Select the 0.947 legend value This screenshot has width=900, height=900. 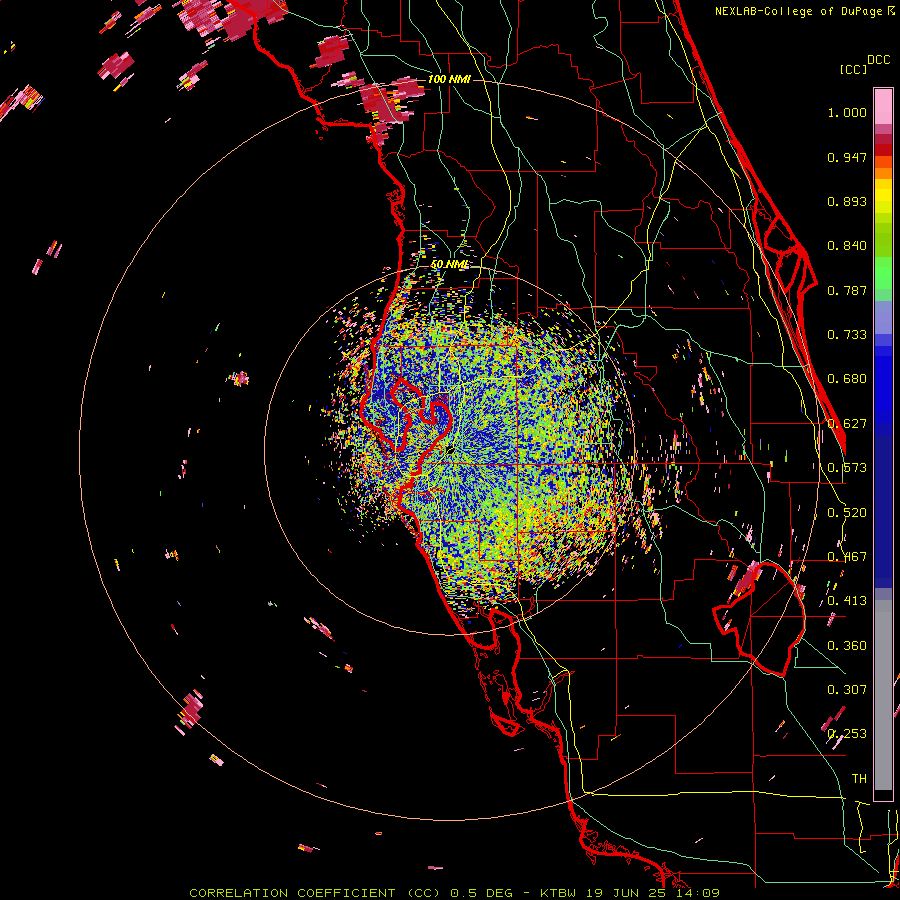coord(847,157)
